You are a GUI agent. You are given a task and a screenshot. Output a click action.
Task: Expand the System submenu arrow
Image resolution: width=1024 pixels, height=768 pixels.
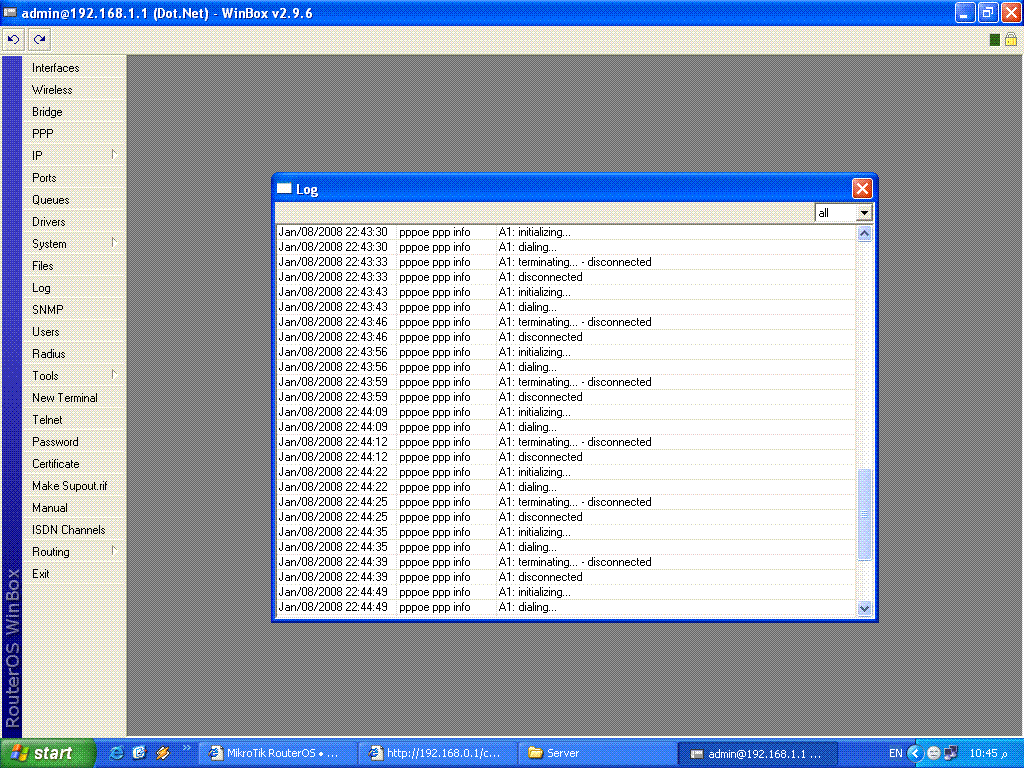[114, 243]
